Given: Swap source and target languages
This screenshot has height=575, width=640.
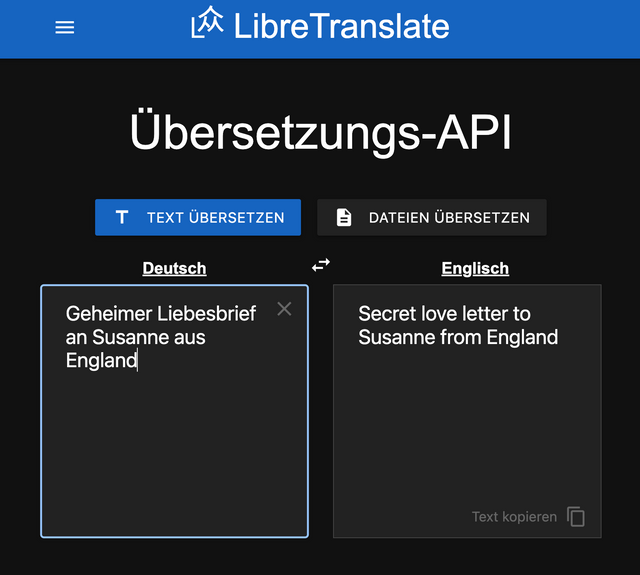Looking at the screenshot, I should pos(321,265).
